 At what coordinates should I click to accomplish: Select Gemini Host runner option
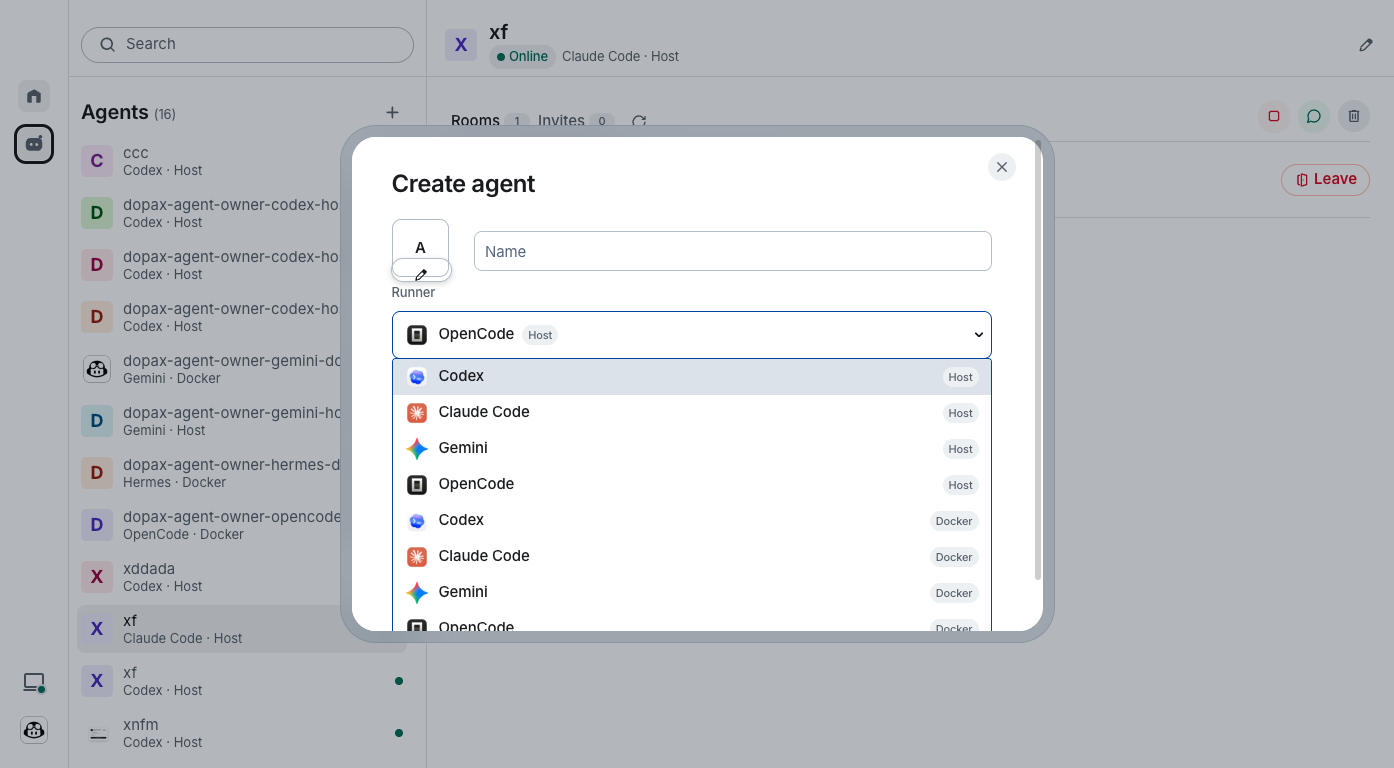691,449
